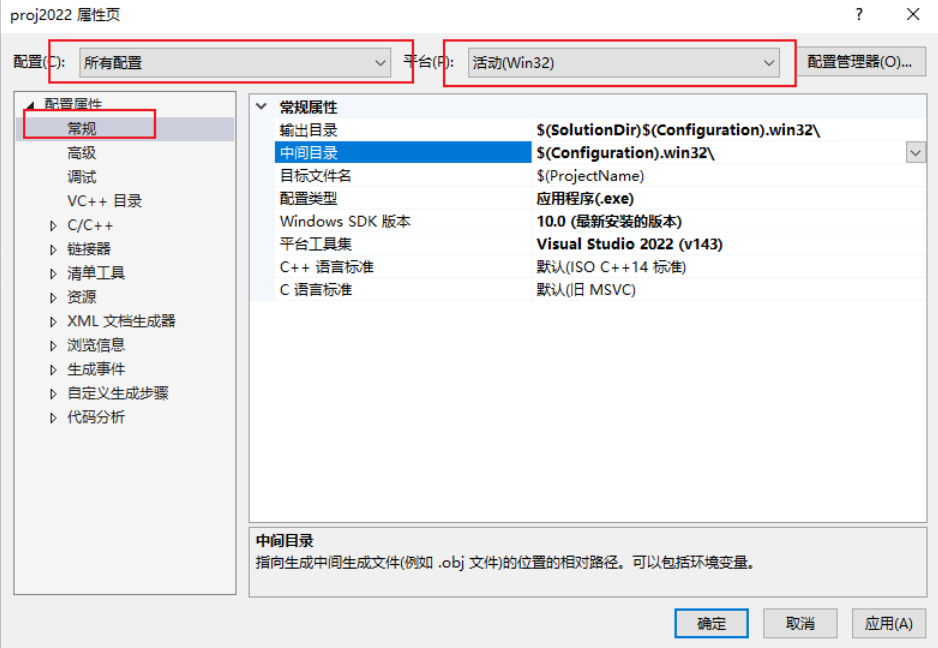938x648 pixels.
Task: Confirm with the 确定 button
Action: [711, 623]
